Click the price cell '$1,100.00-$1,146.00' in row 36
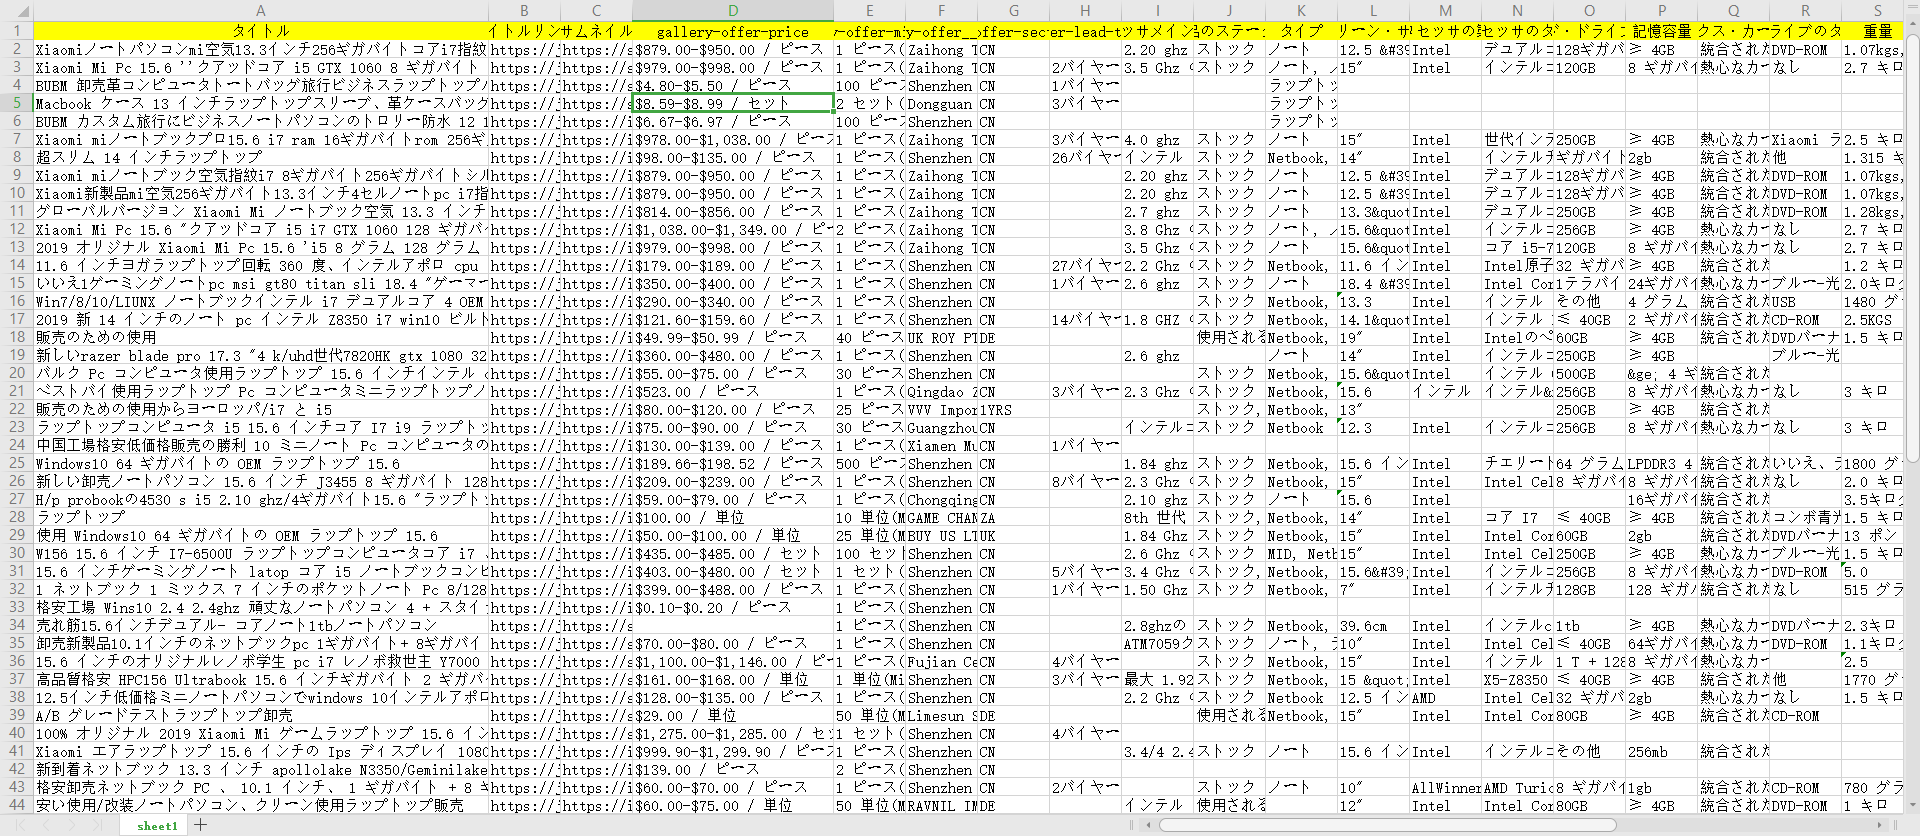Viewport: 1920px width, 836px height. click(x=733, y=661)
